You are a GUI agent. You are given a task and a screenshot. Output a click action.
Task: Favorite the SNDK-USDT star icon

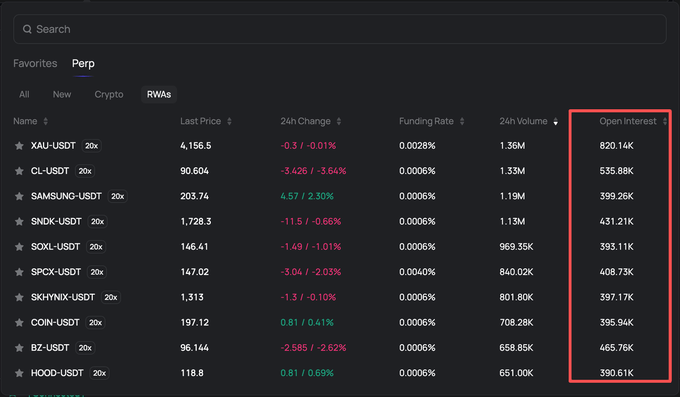click(19, 221)
